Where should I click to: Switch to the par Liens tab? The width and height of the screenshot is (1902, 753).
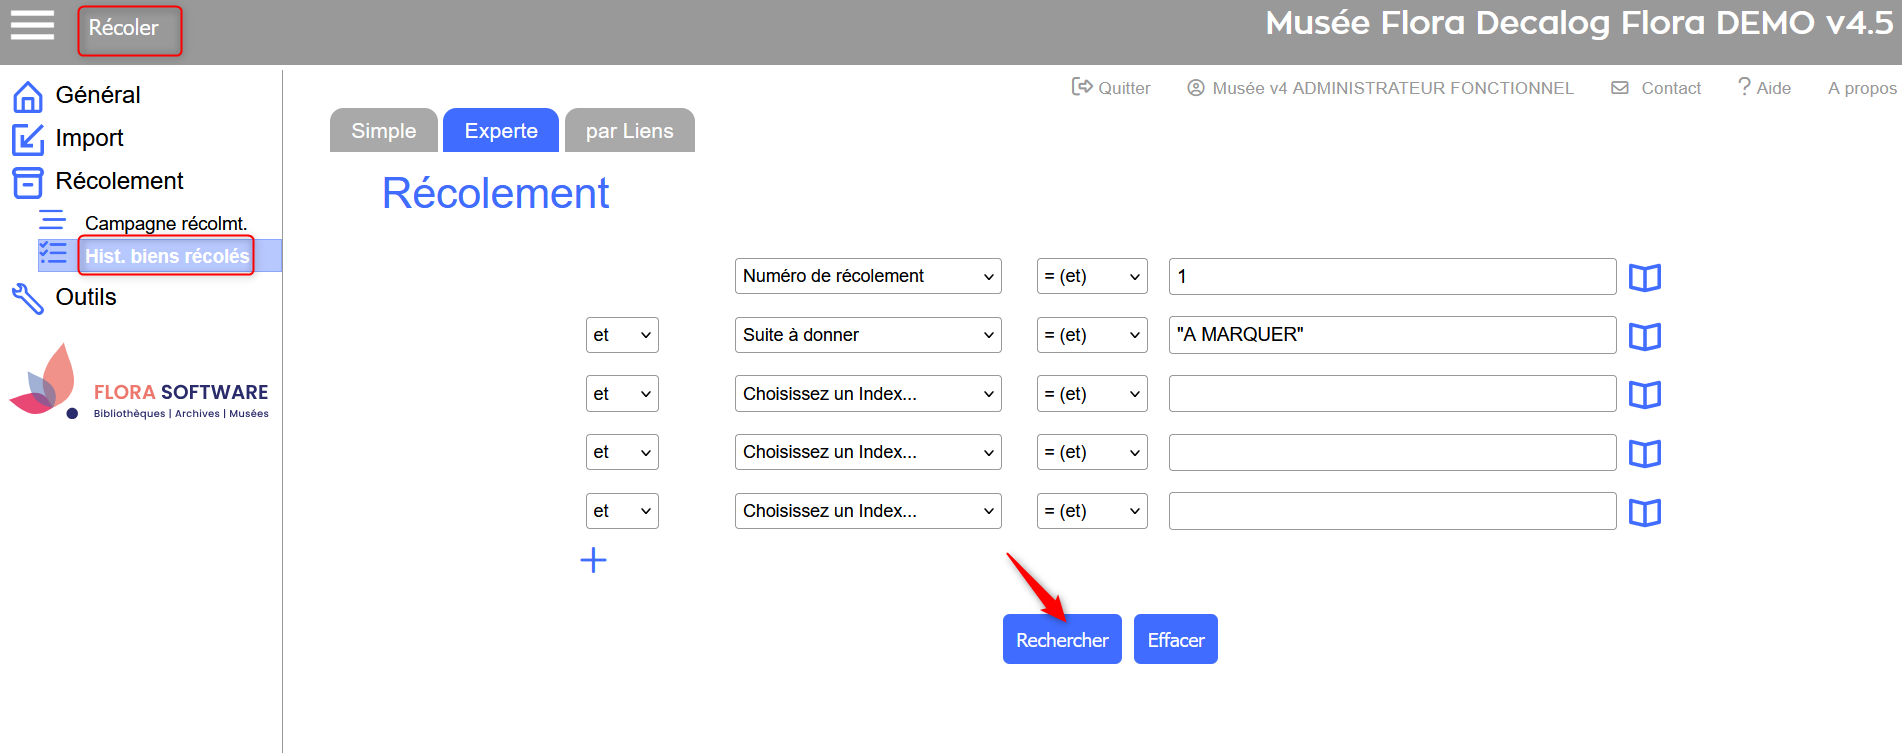[629, 131]
